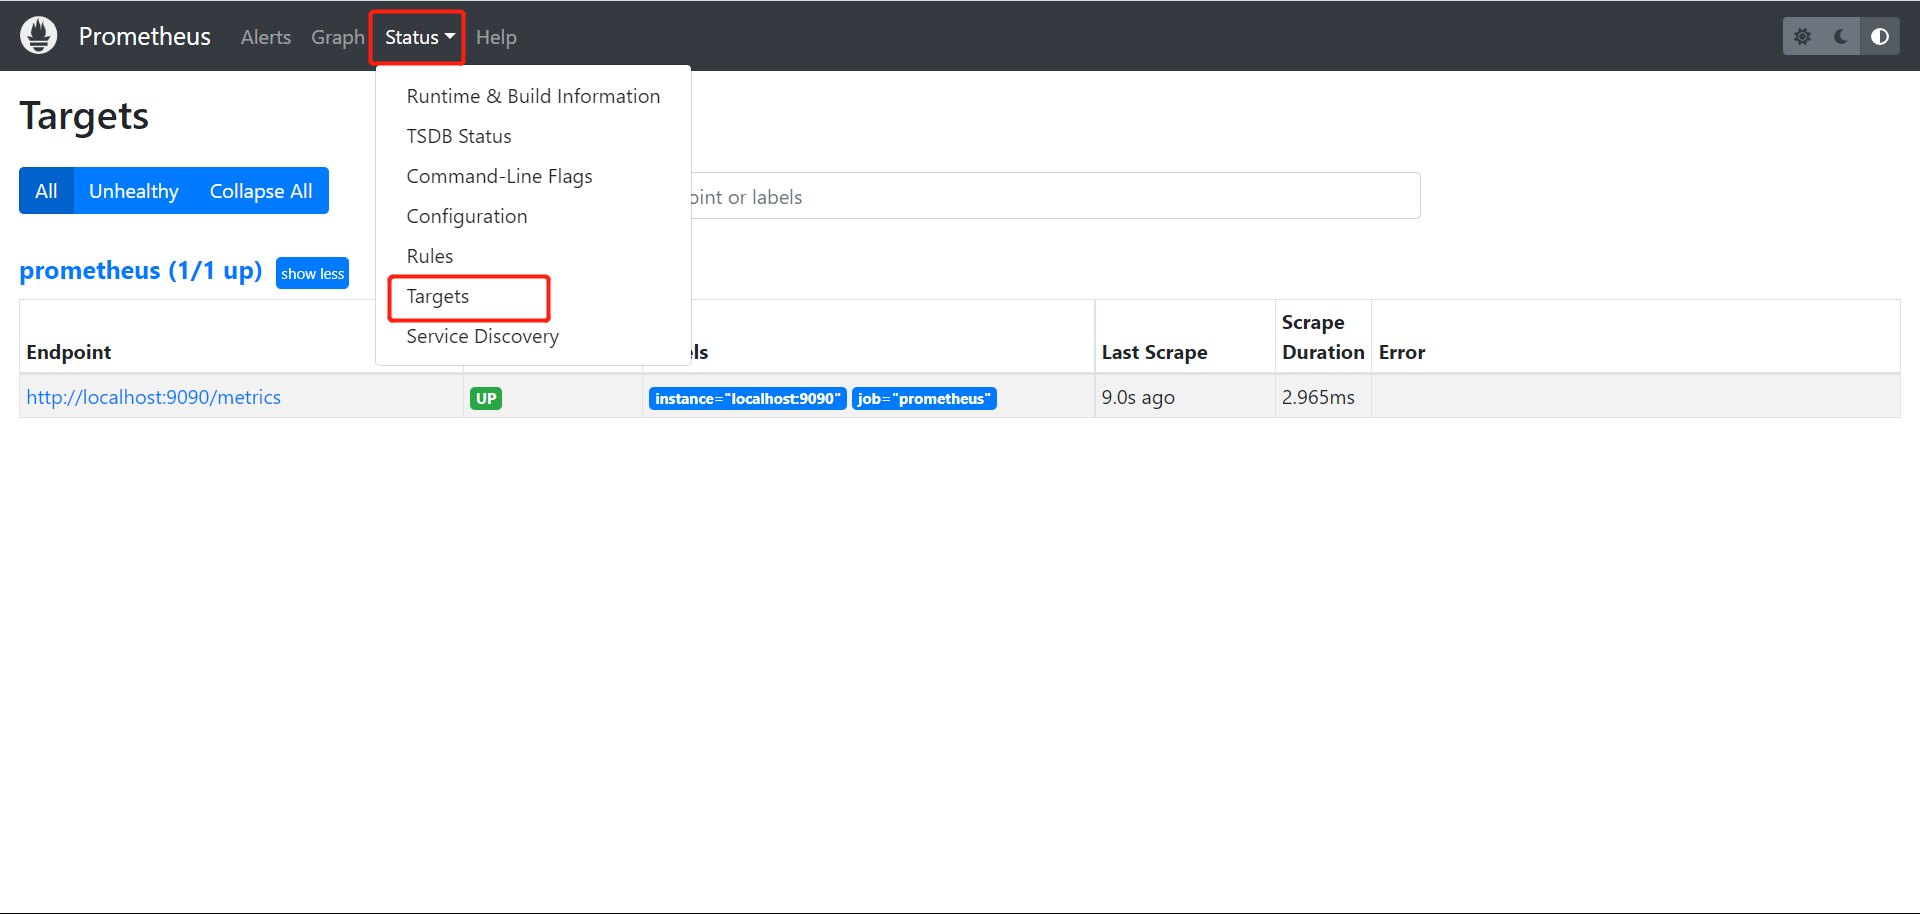Select Command-Line Flags menu entry
The height and width of the screenshot is (914, 1920).
[533, 176]
